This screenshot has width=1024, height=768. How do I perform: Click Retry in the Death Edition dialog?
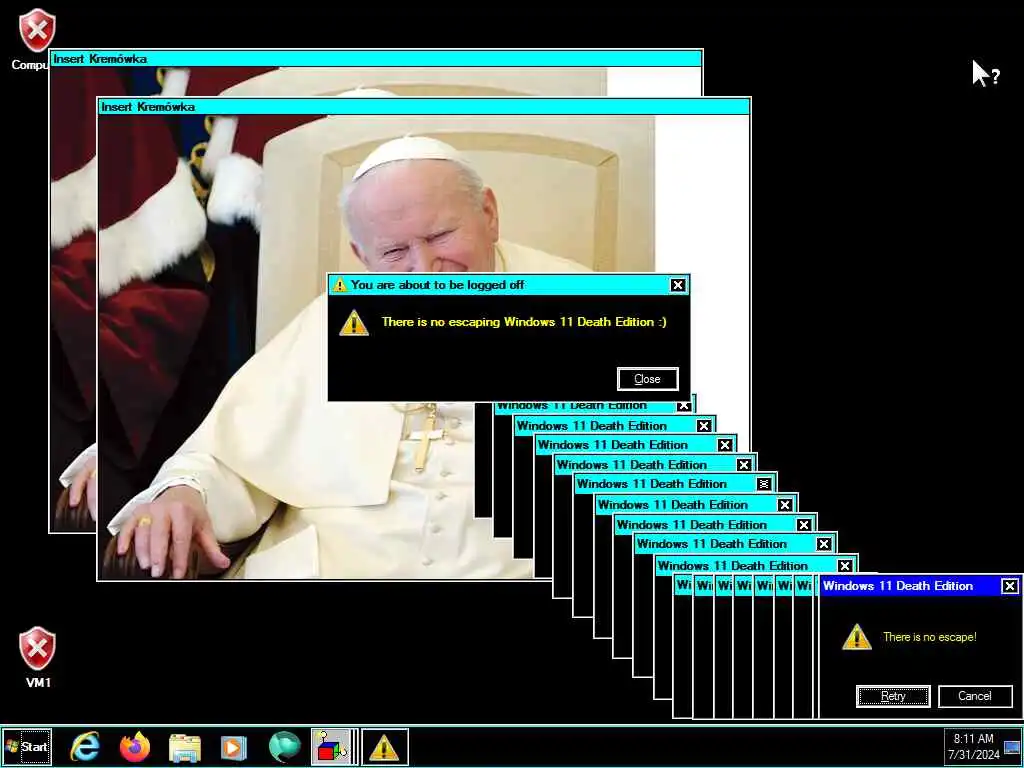pos(893,696)
